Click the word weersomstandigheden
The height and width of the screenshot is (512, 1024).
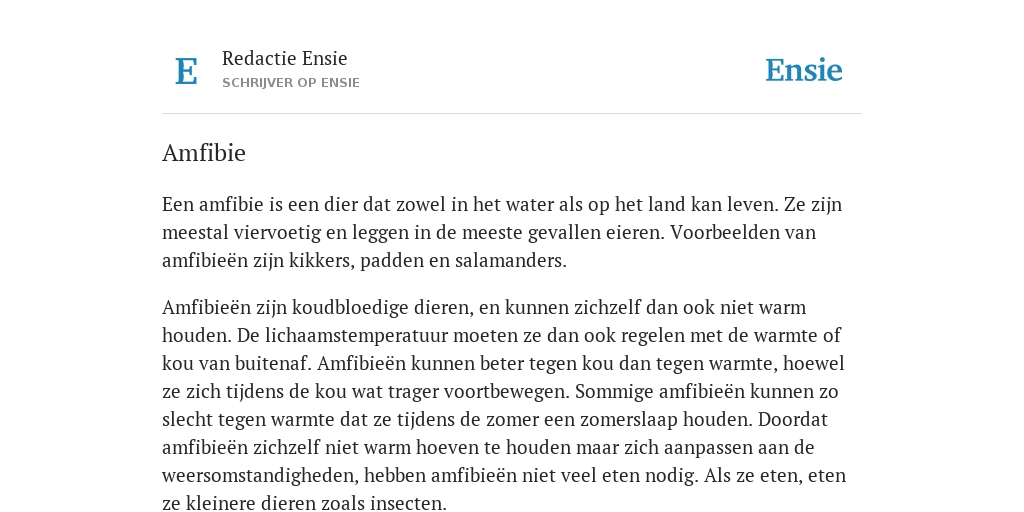tap(260, 475)
